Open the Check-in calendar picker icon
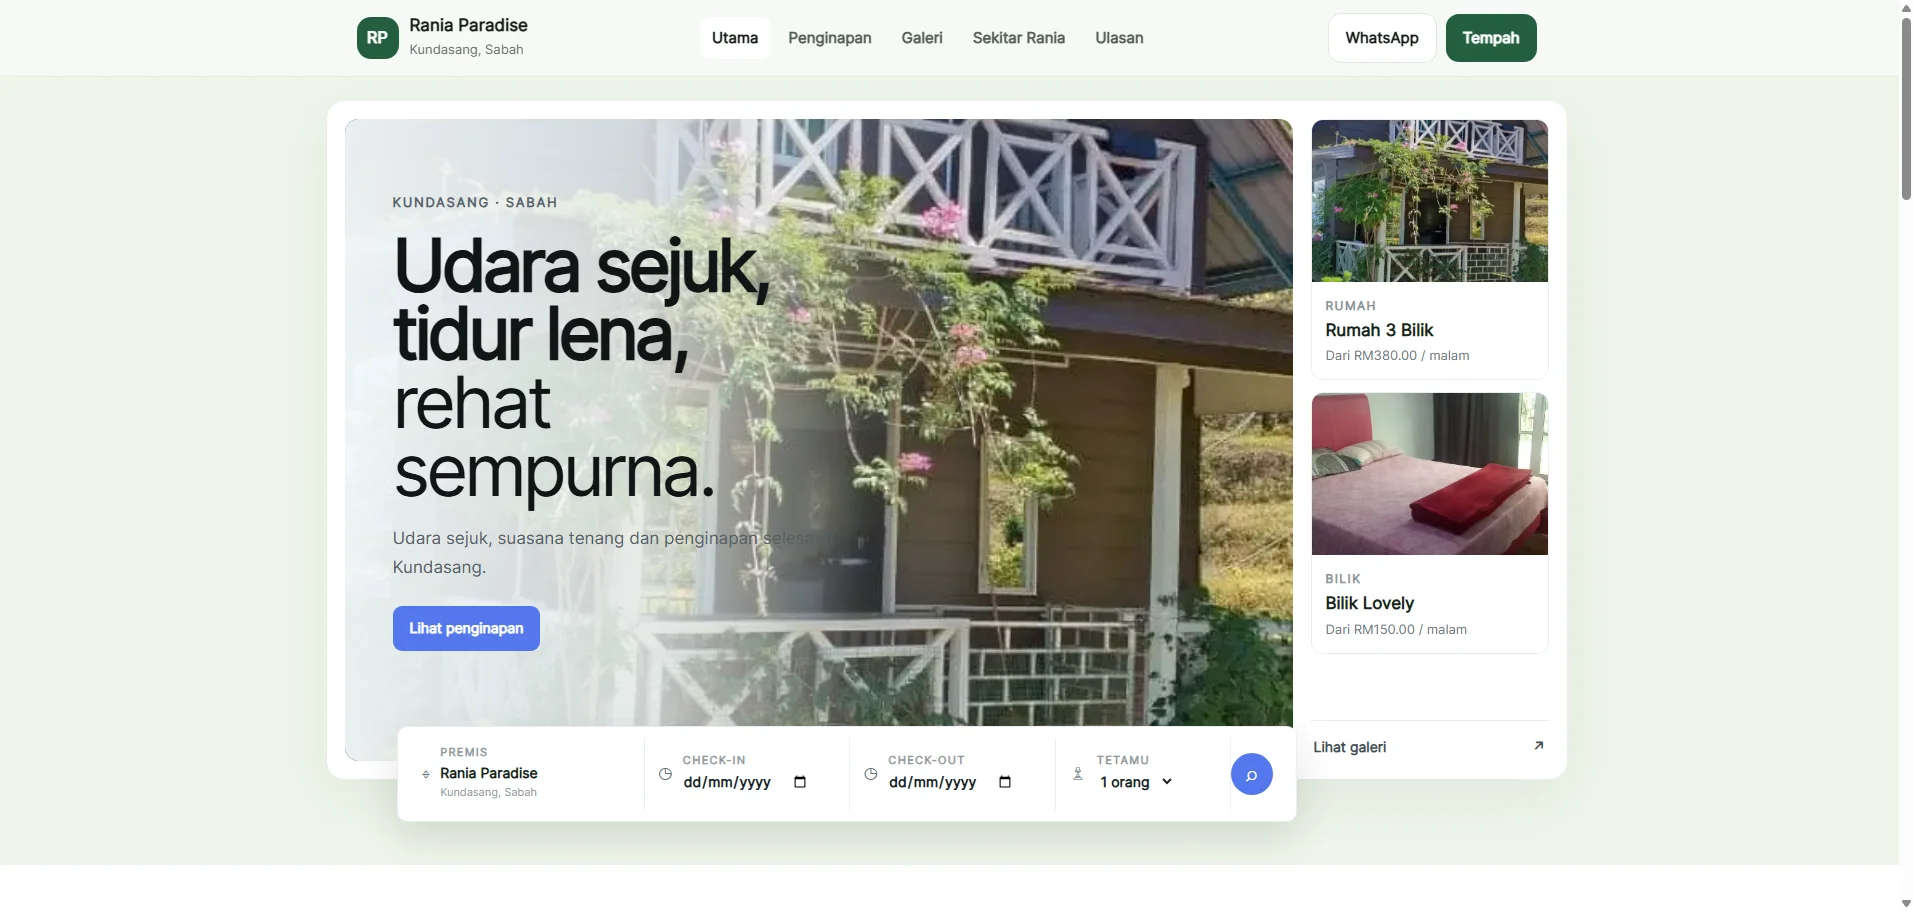Screen dimensions: 1913x911 pos(800,782)
